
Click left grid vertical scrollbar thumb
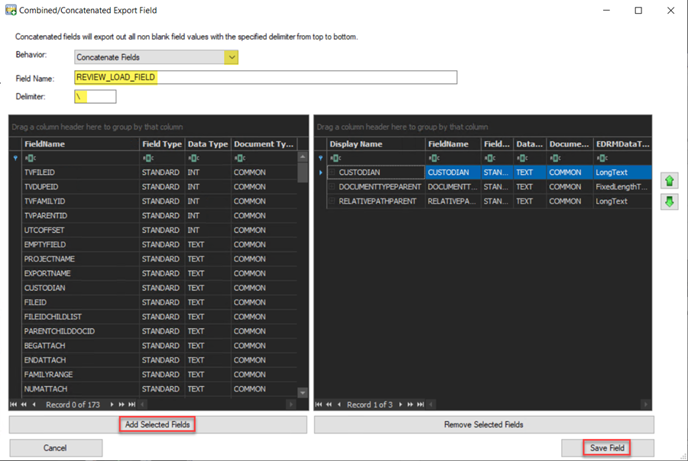(x=302, y=172)
